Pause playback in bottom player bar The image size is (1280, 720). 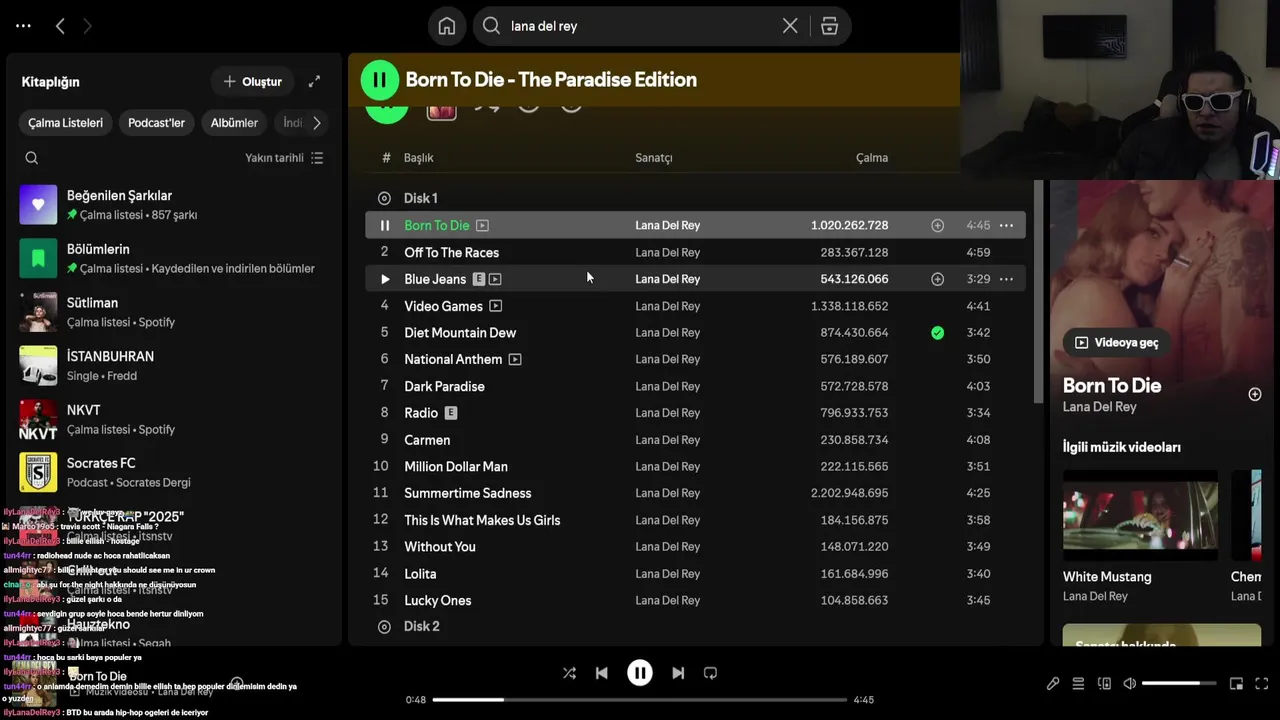[x=640, y=673]
